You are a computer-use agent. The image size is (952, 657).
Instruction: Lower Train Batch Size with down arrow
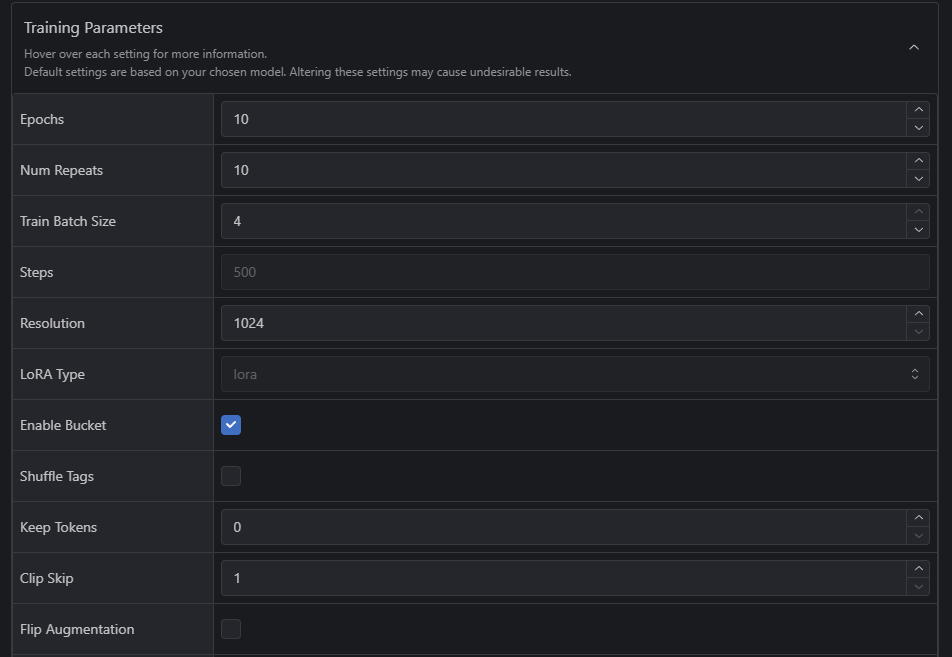(x=917, y=230)
